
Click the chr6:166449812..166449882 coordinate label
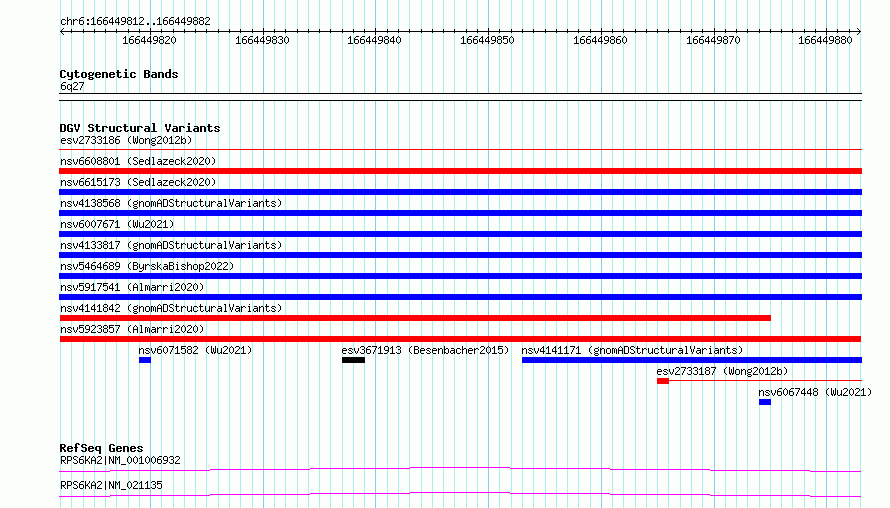[x=135, y=21]
